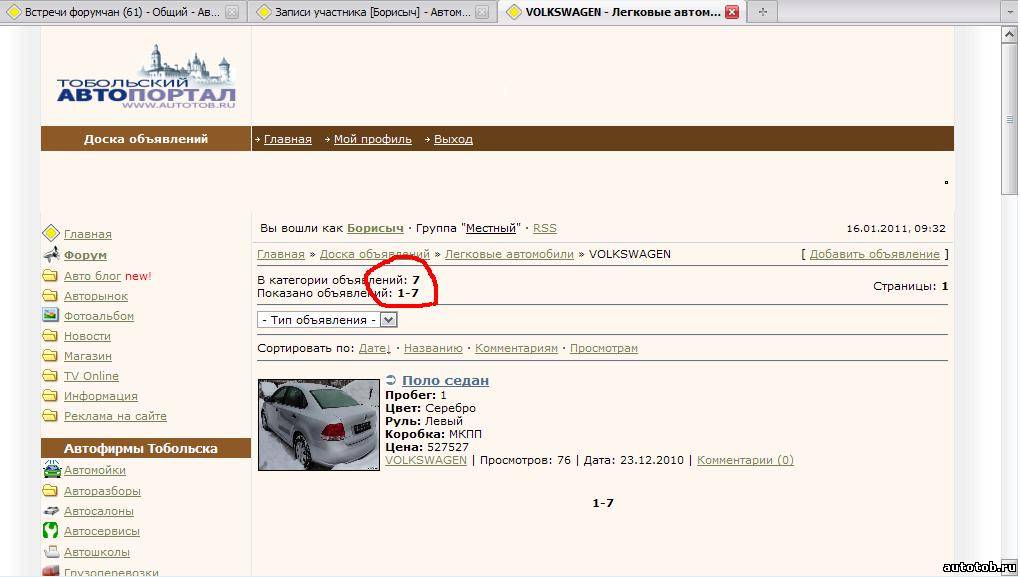Sort listings by Комментариям
This screenshot has height=577, width=1021.
point(516,348)
